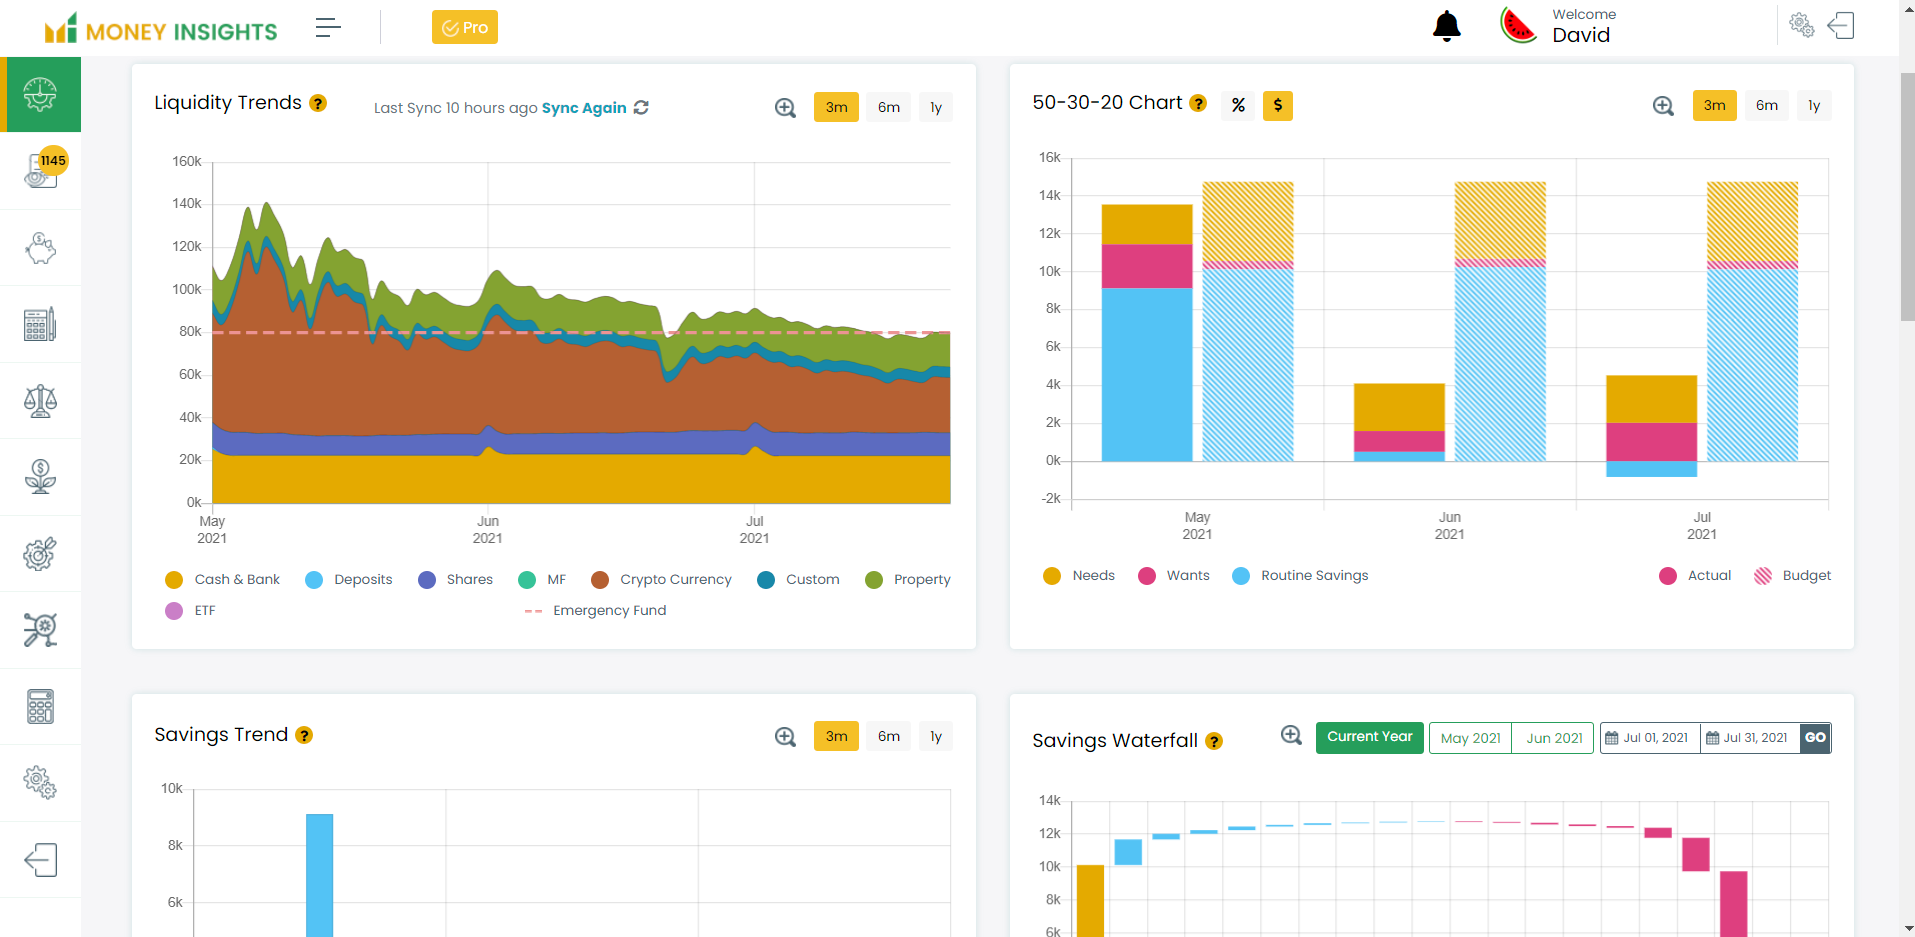Open the piggy bank sidebar icon

coord(40,248)
